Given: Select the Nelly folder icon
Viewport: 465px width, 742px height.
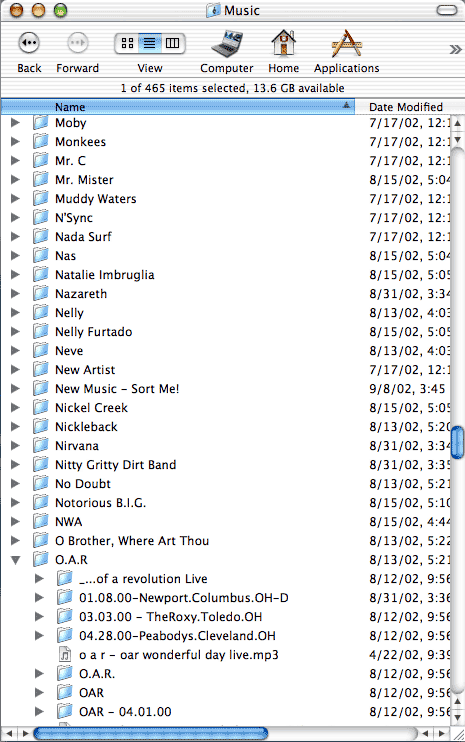Looking at the screenshot, I should (41, 312).
